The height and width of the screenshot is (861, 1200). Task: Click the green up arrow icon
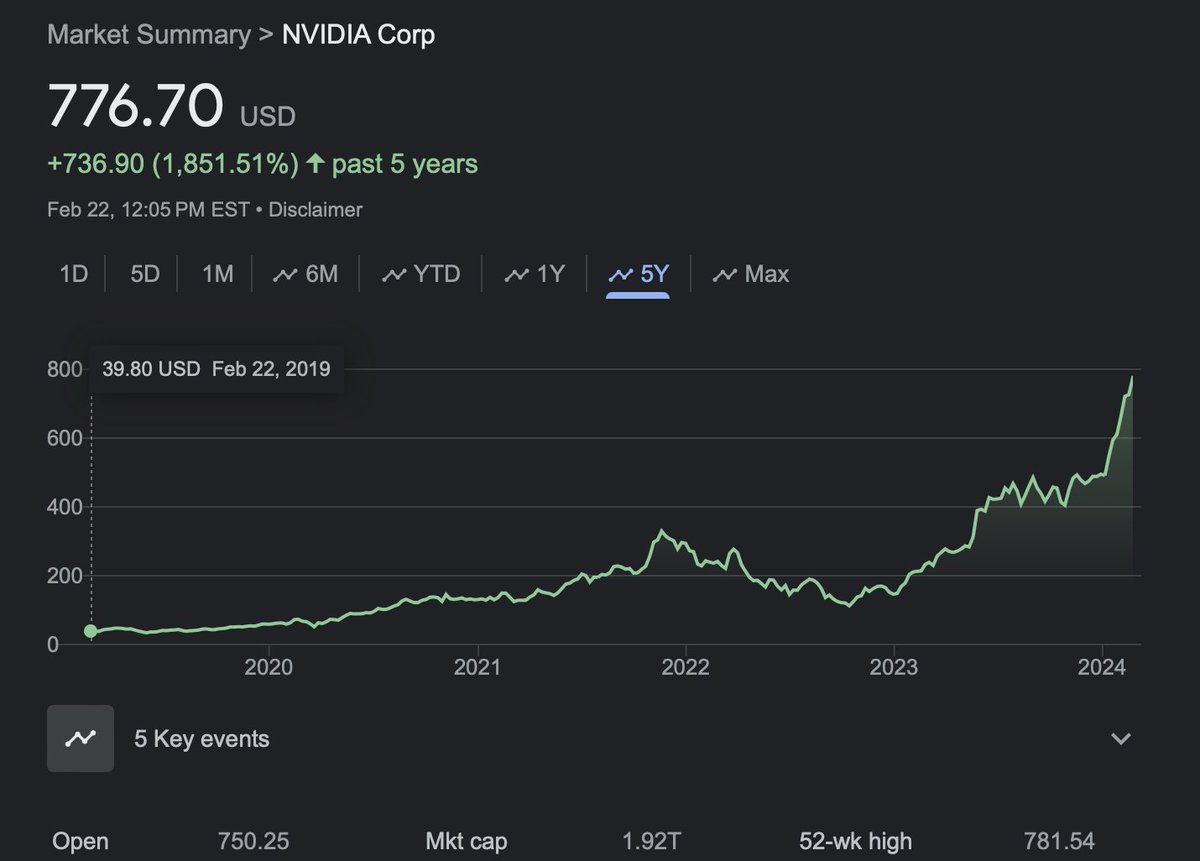tap(315, 163)
